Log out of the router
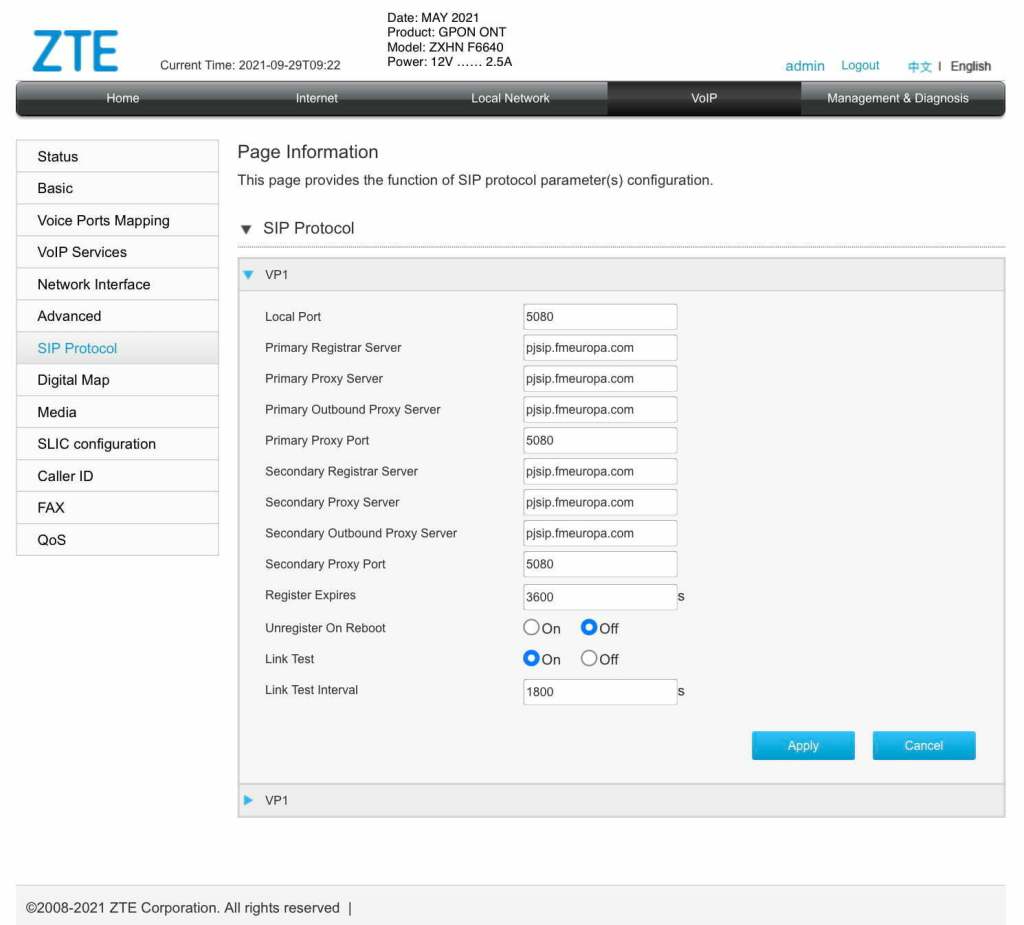Screen dimensions: 1024x925 [x=859, y=65]
